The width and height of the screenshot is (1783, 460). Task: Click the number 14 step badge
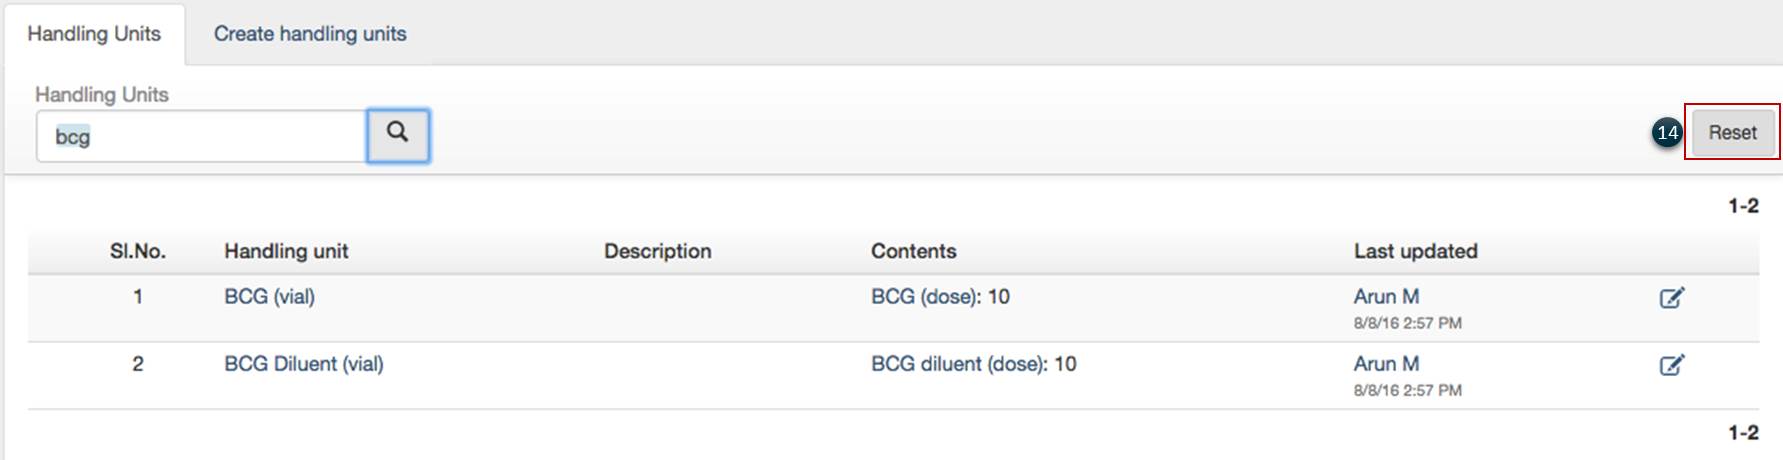(x=1667, y=133)
